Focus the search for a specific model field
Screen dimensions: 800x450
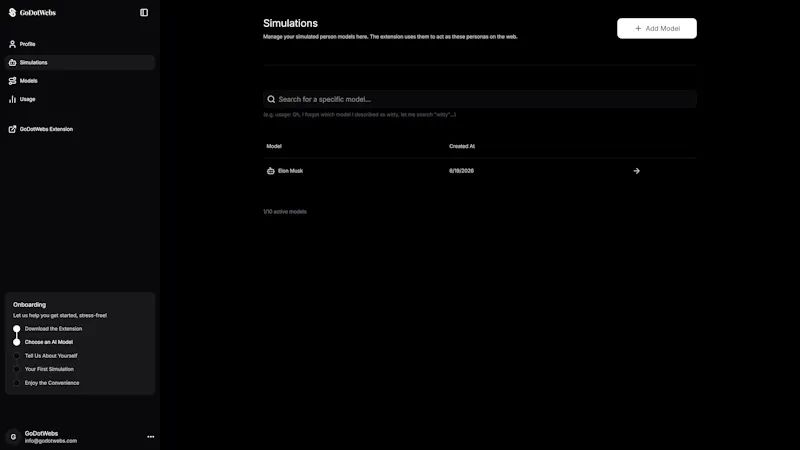(480, 99)
